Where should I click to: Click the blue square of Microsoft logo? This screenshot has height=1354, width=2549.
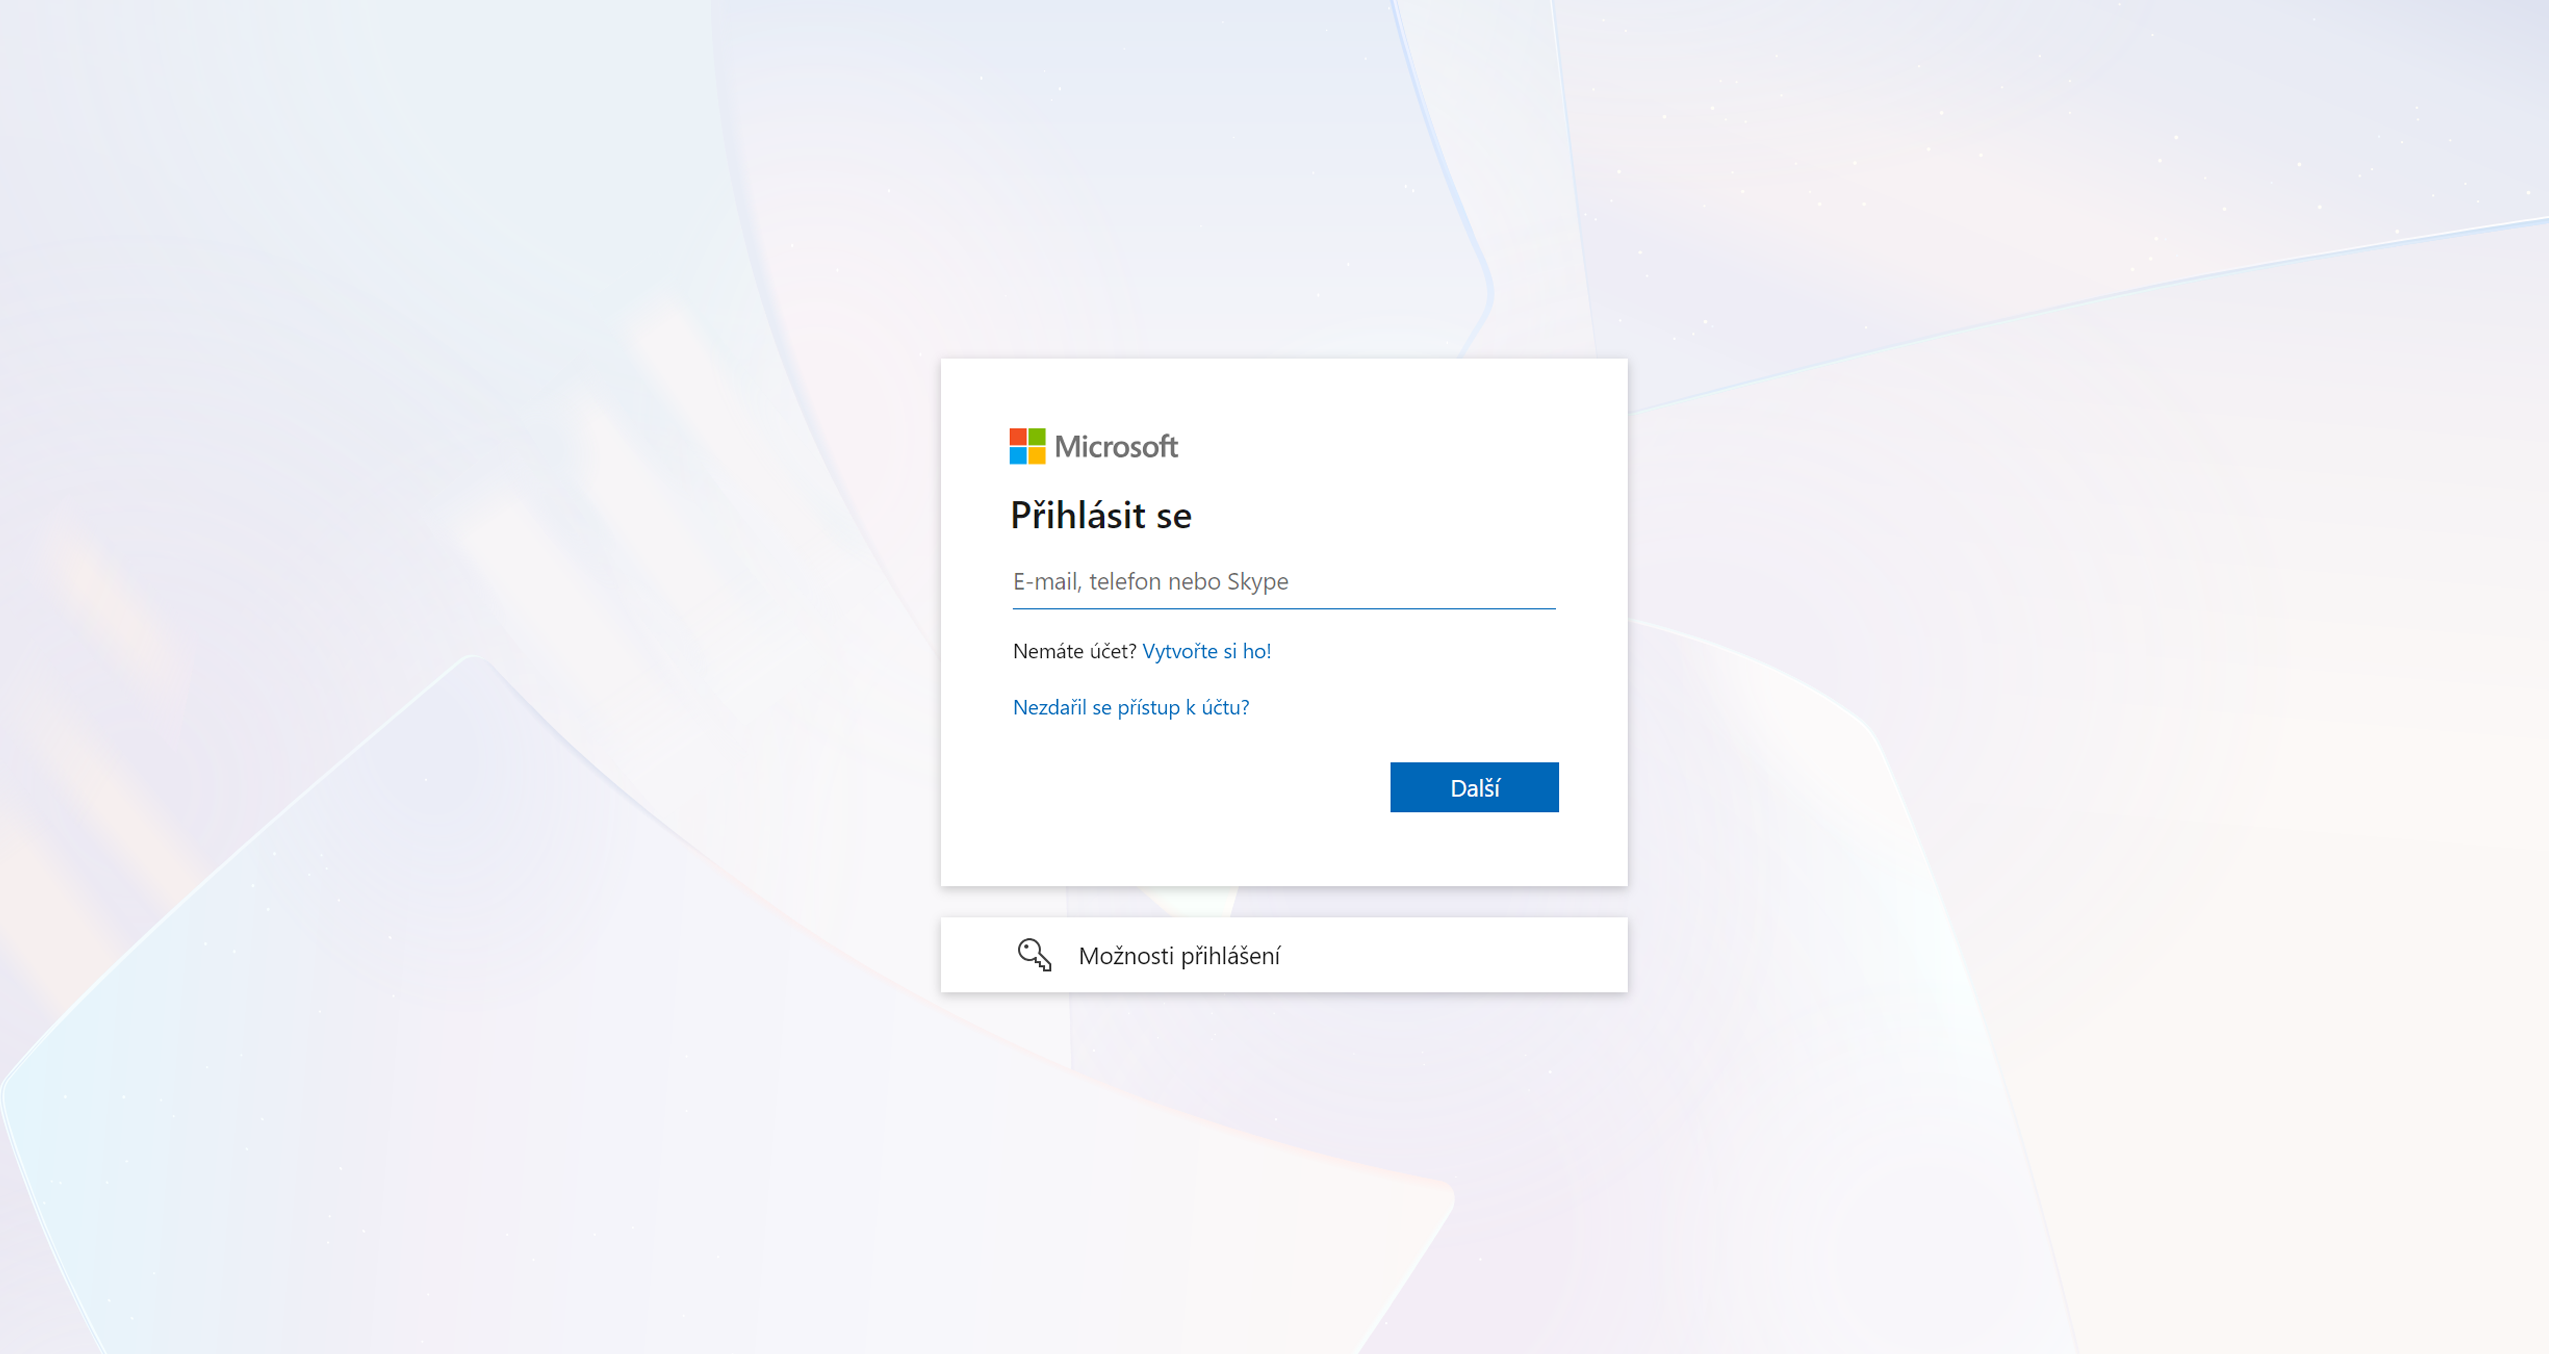coord(1018,456)
